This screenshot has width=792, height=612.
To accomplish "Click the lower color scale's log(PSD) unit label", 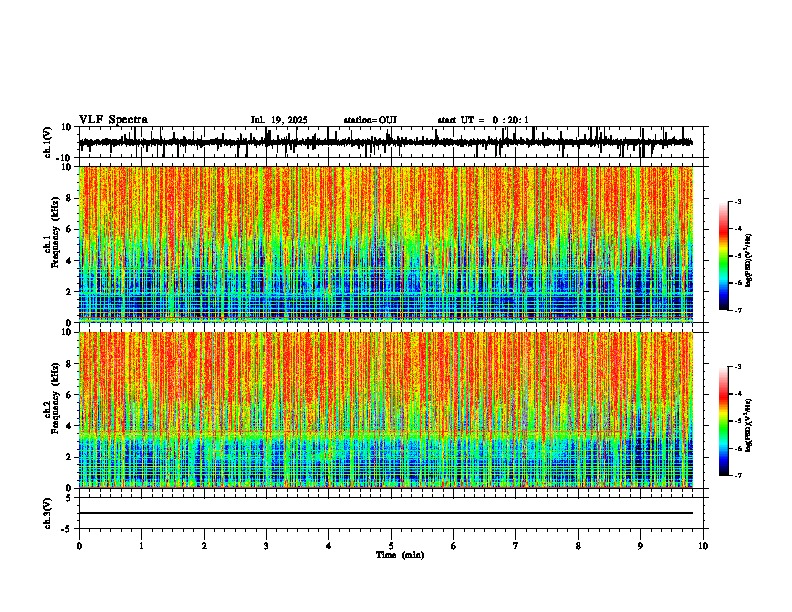I will 748,425.
